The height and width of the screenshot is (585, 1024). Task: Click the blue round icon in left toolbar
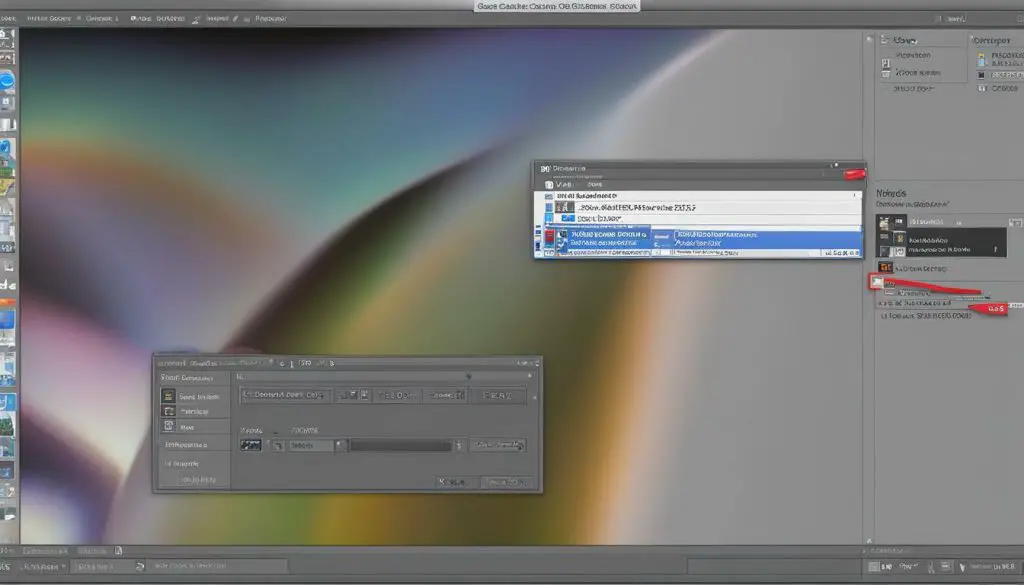[x=7, y=81]
